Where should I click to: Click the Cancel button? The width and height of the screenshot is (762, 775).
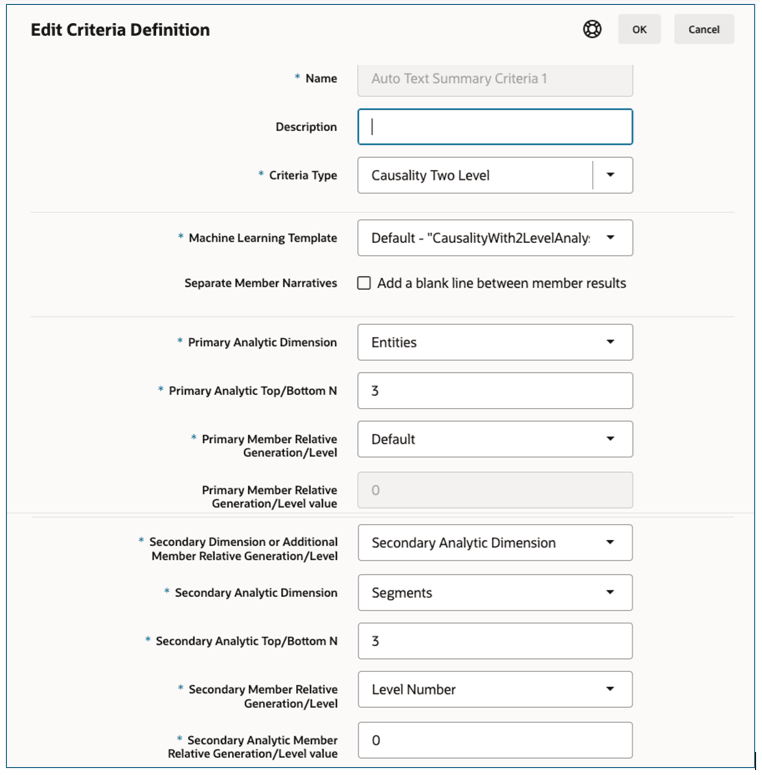click(x=704, y=29)
